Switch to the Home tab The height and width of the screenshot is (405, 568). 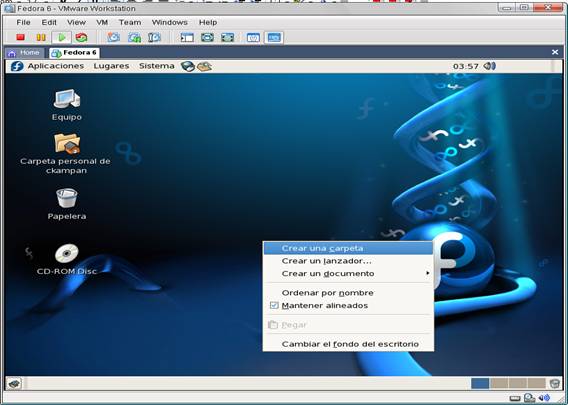(x=25, y=53)
